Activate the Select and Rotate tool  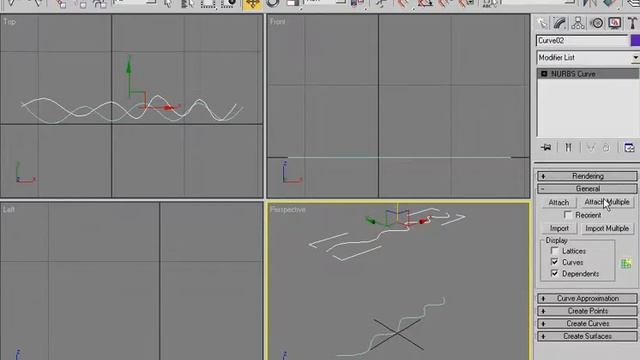pyautogui.click(x=273, y=4)
